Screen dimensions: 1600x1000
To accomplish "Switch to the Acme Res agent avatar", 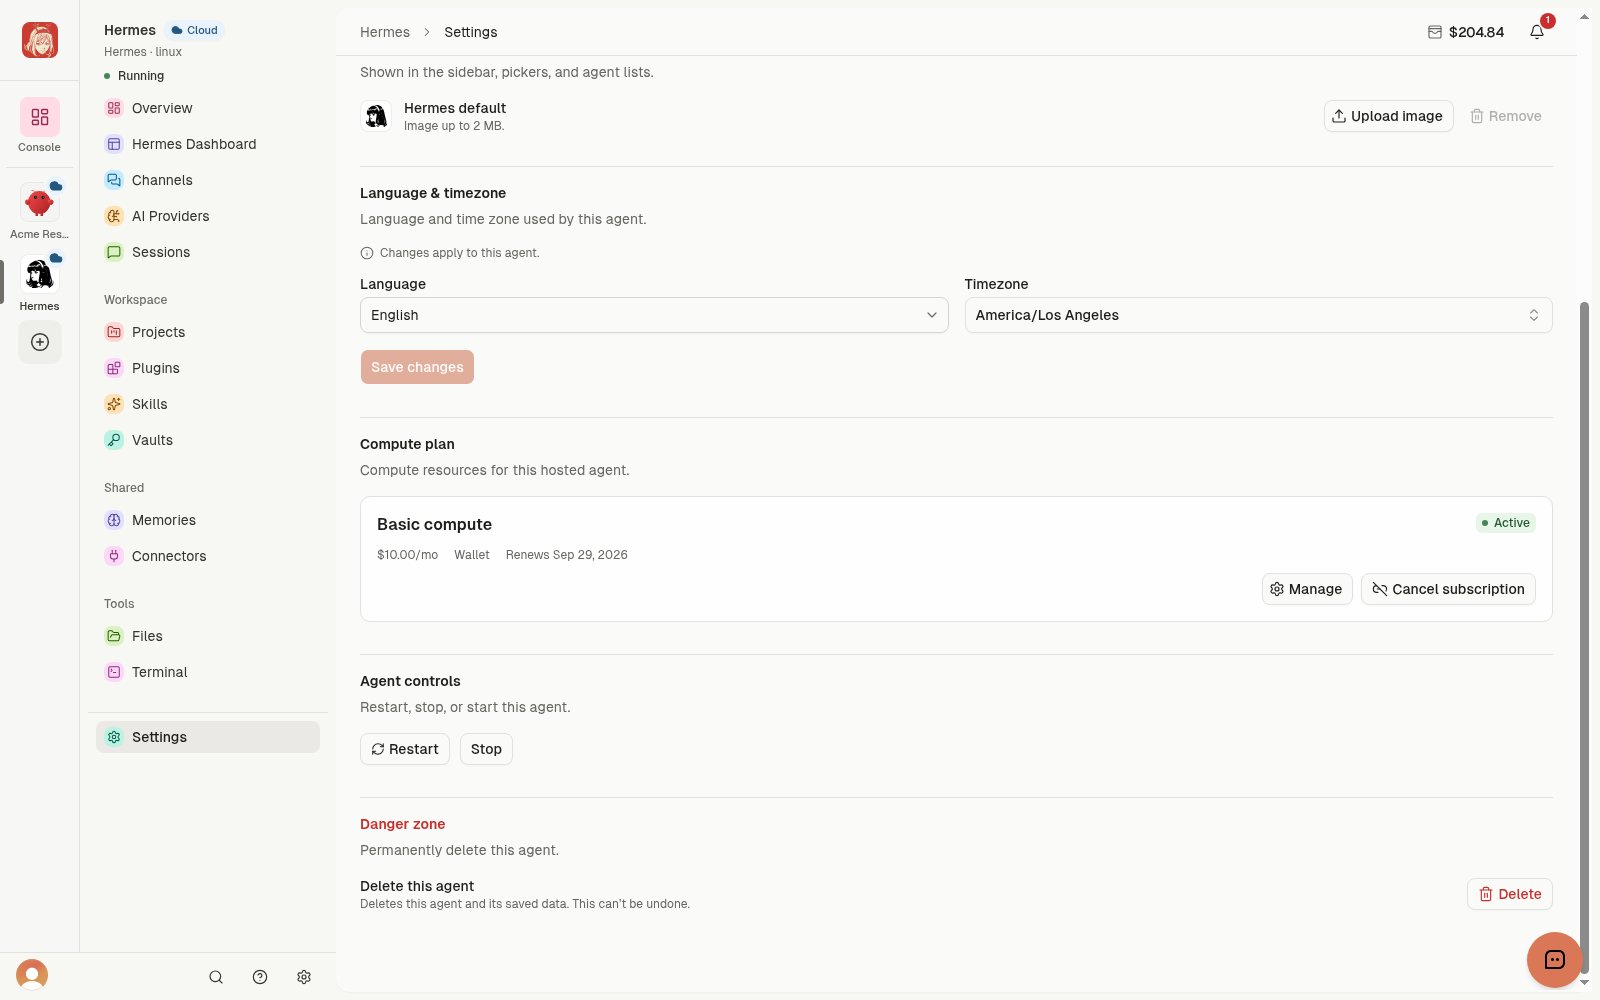I will [x=39, y=203].
